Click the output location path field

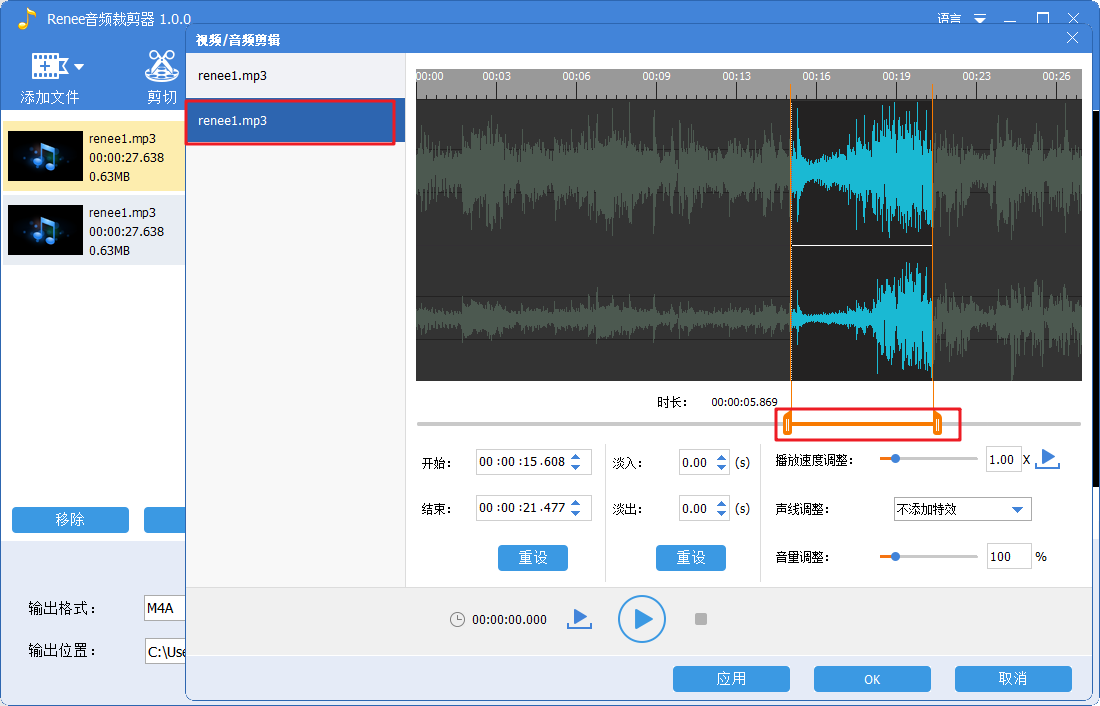click(165, 652)
